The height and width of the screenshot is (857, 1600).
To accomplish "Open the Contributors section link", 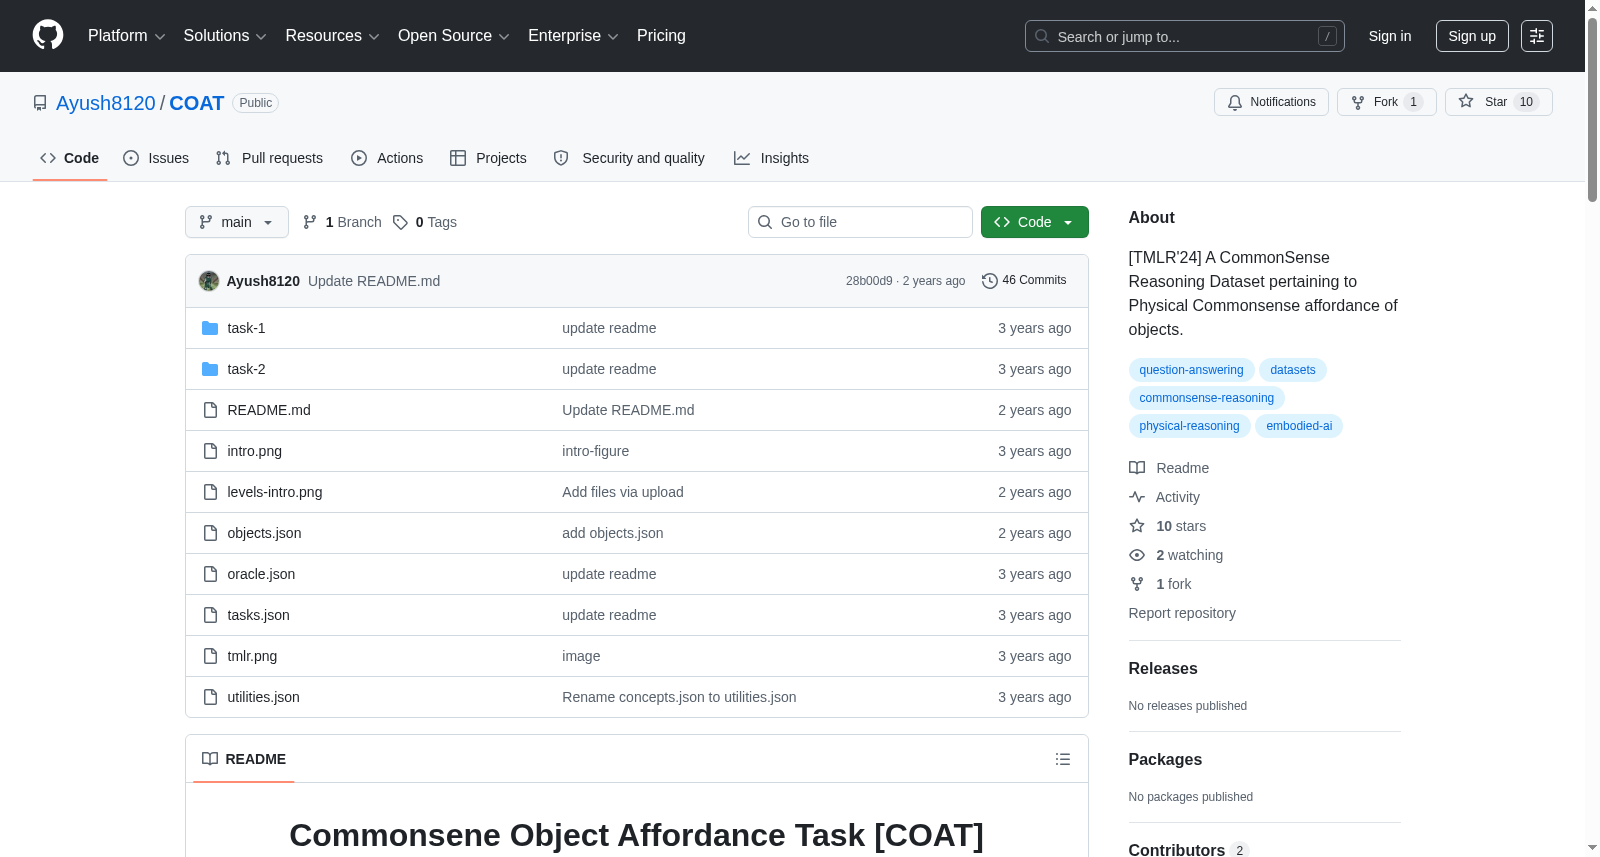I will tap(1189, 850).
